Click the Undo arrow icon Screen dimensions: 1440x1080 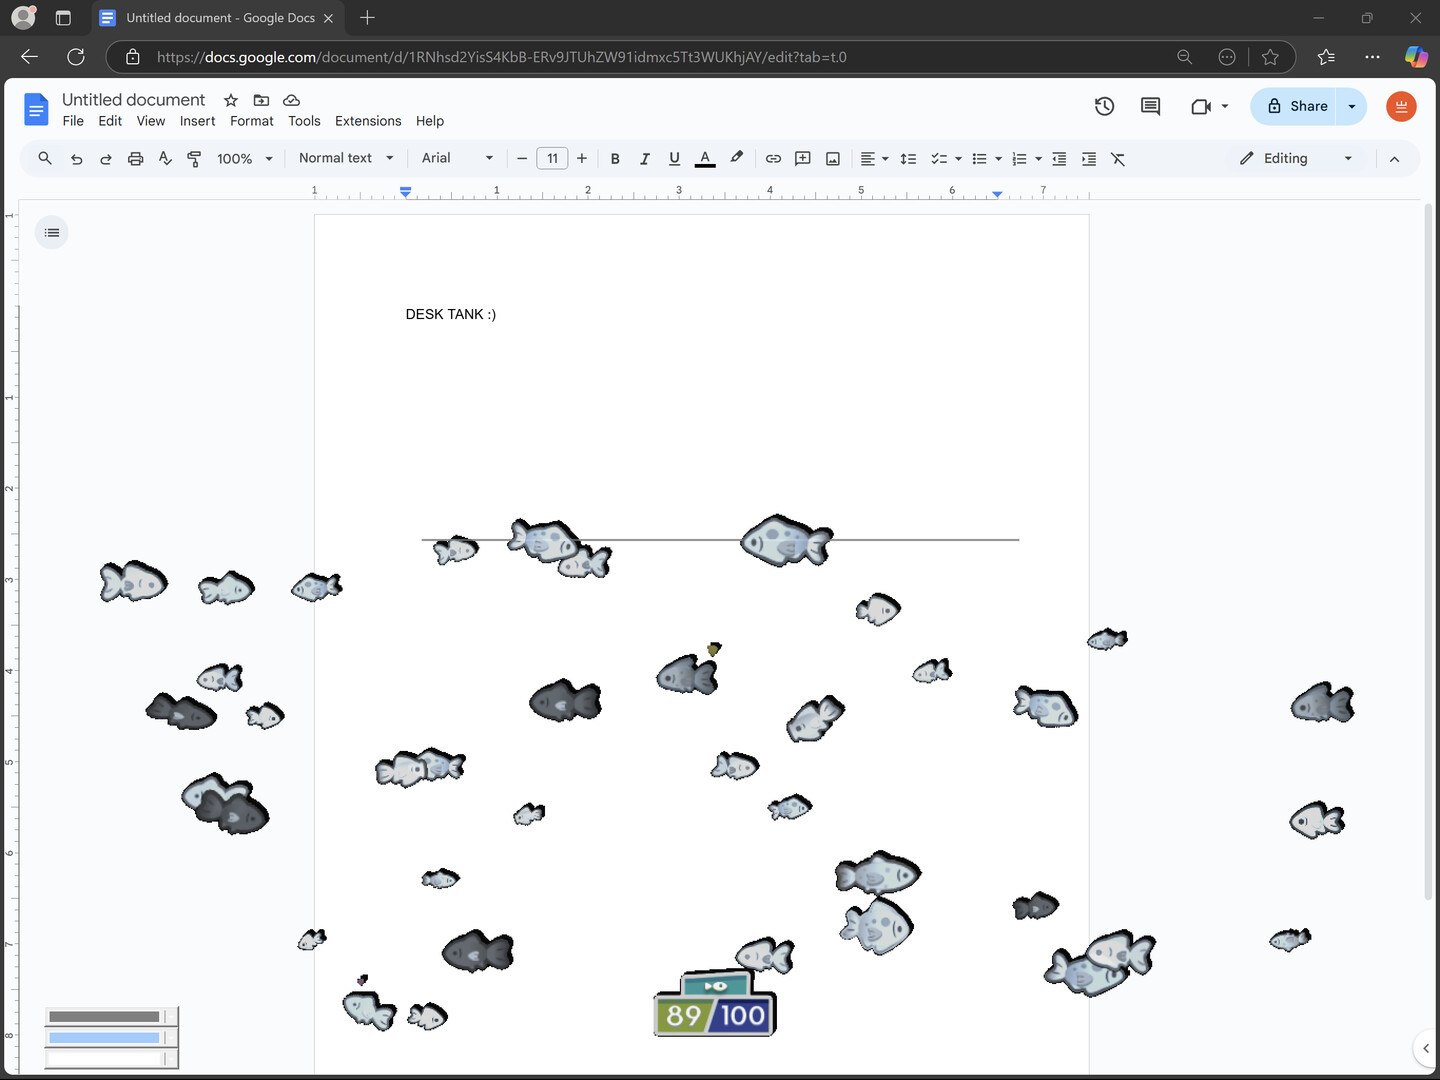click(x=77, y=159)
